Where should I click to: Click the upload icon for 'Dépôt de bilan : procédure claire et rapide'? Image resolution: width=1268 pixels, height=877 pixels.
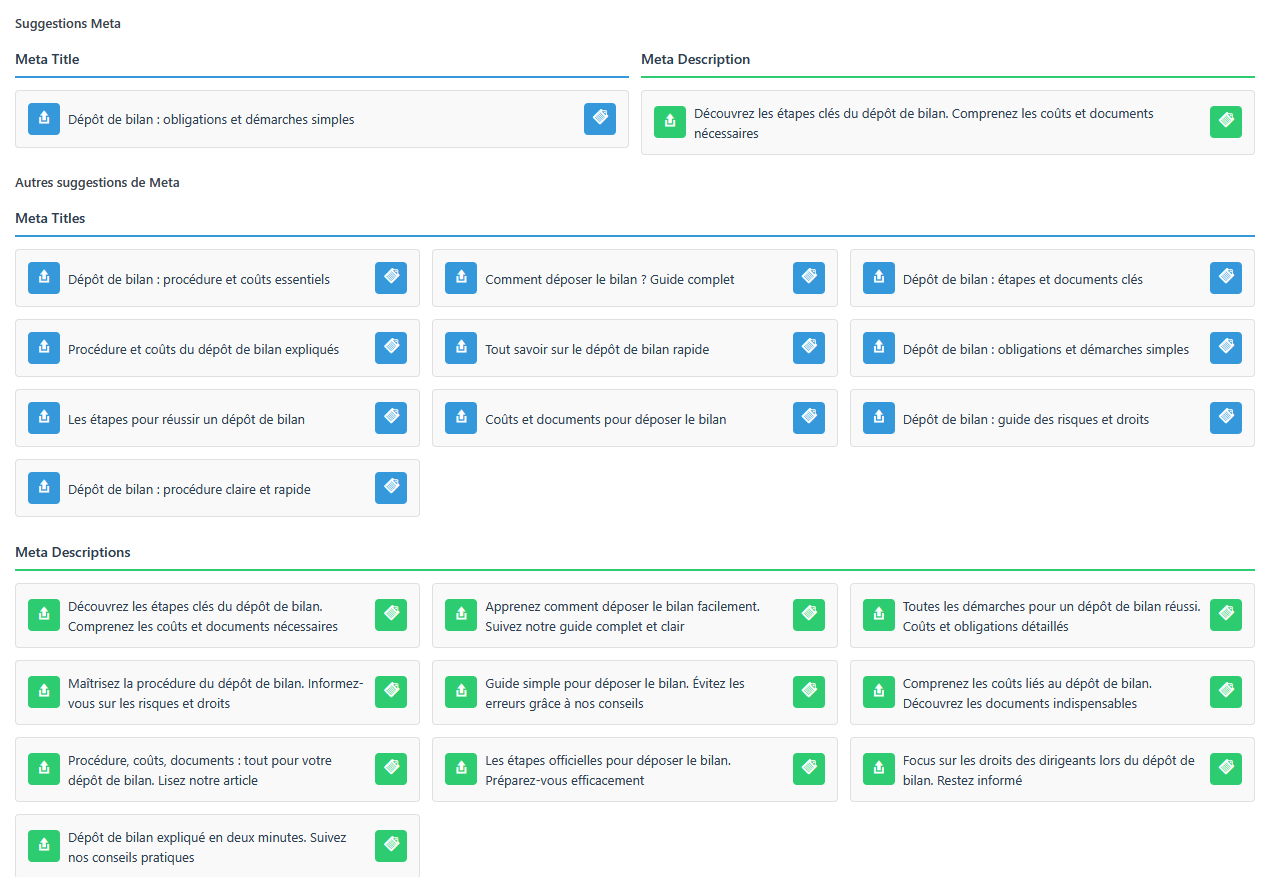(x=43, y=487)
